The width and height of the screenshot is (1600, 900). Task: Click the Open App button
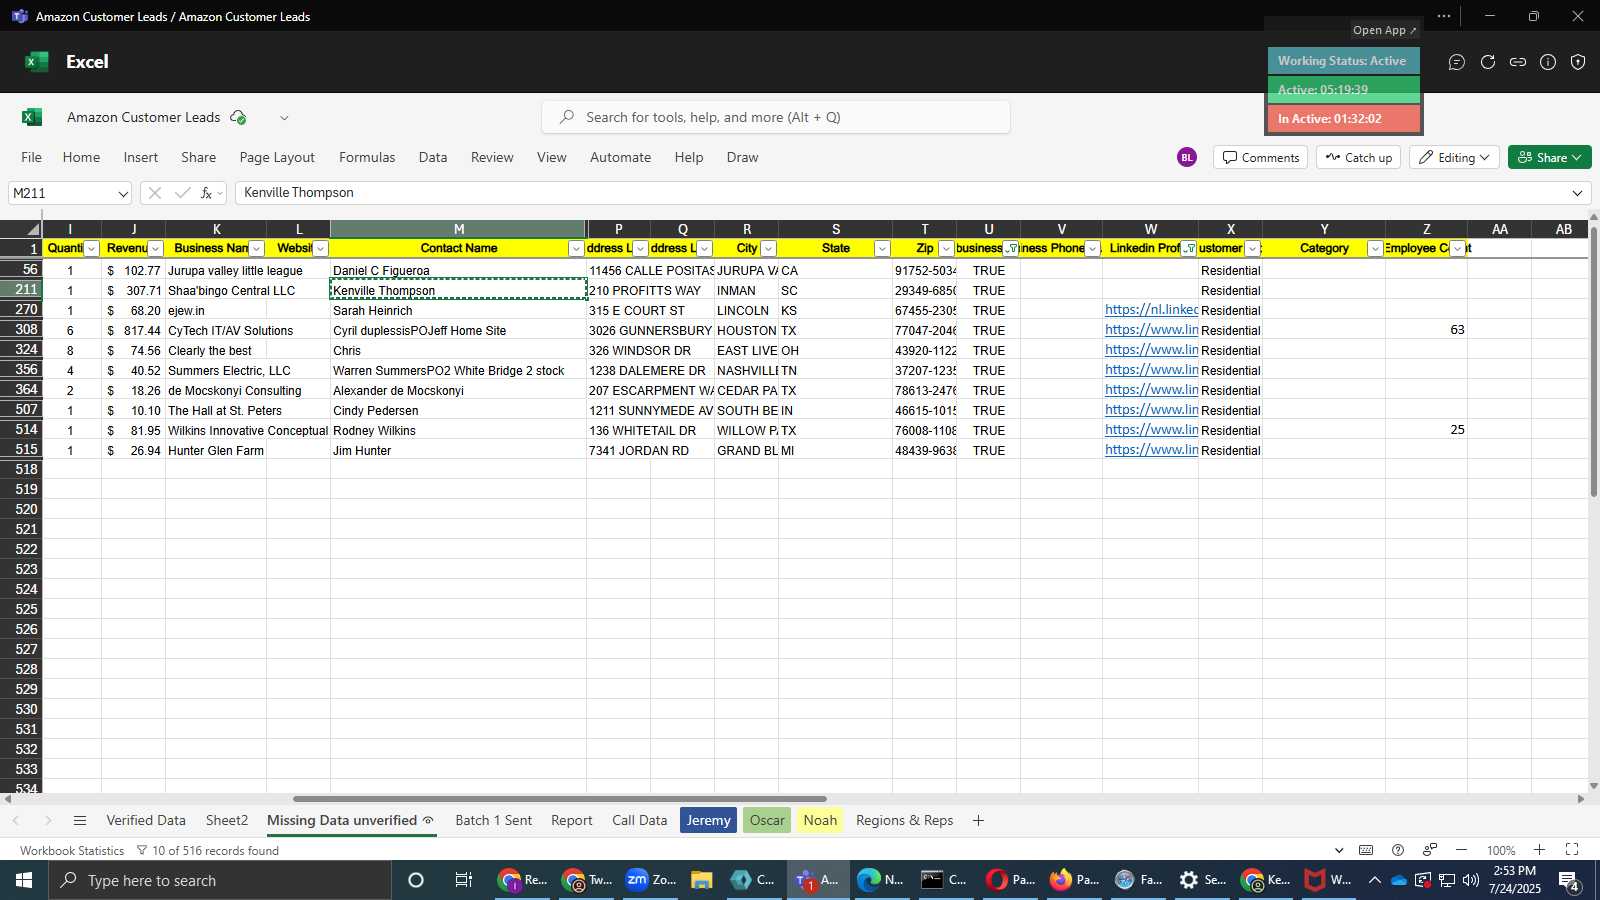tap(1385, 30)
